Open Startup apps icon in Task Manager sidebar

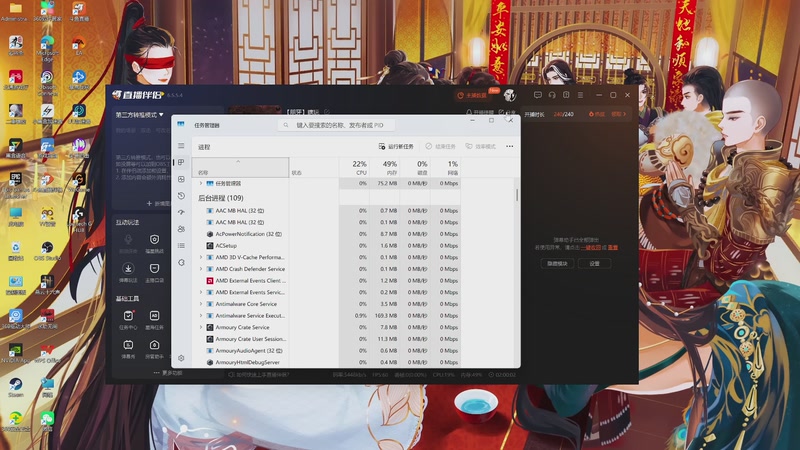tap(181, 212)
